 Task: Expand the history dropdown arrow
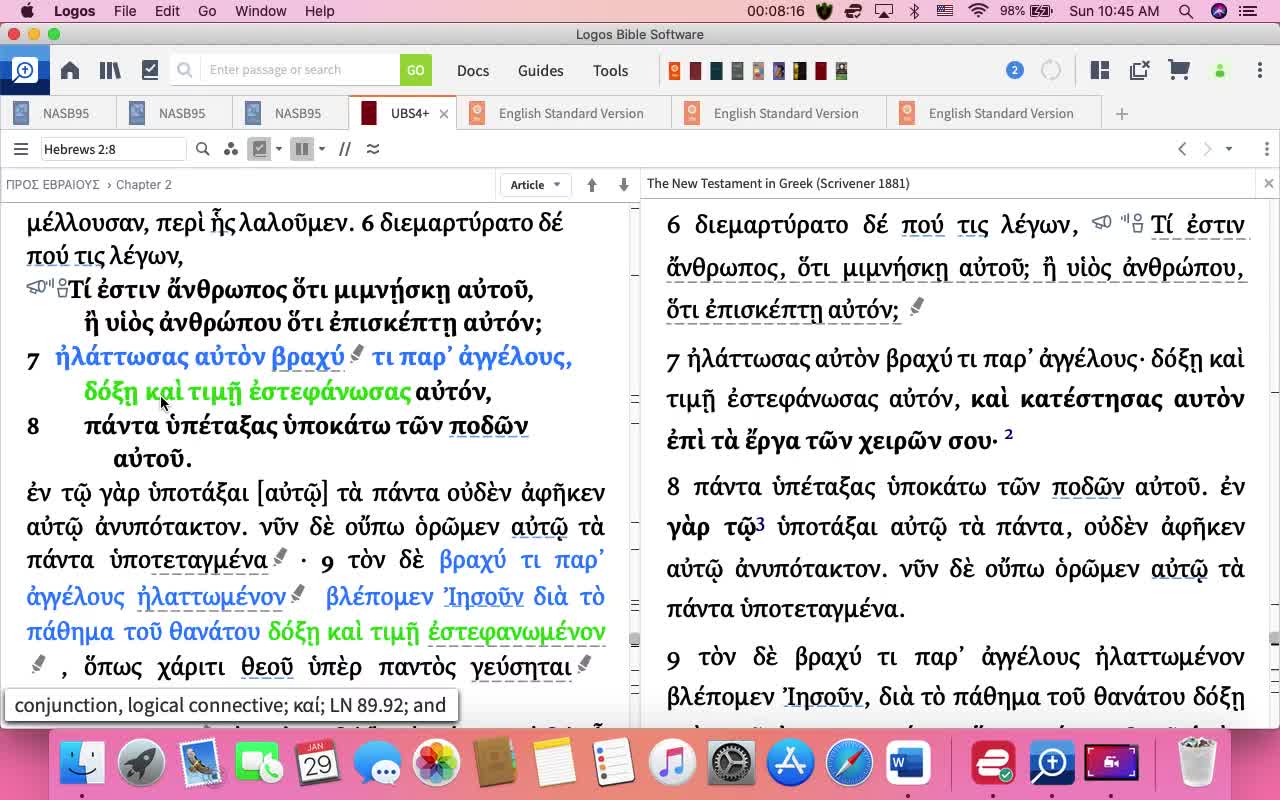(x=1229, y=149)
